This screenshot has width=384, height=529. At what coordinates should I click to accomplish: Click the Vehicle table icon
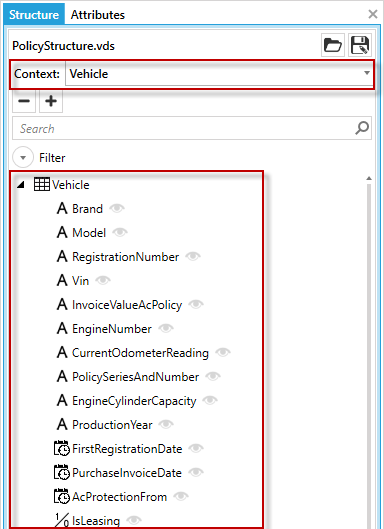(x=42, y=184)
